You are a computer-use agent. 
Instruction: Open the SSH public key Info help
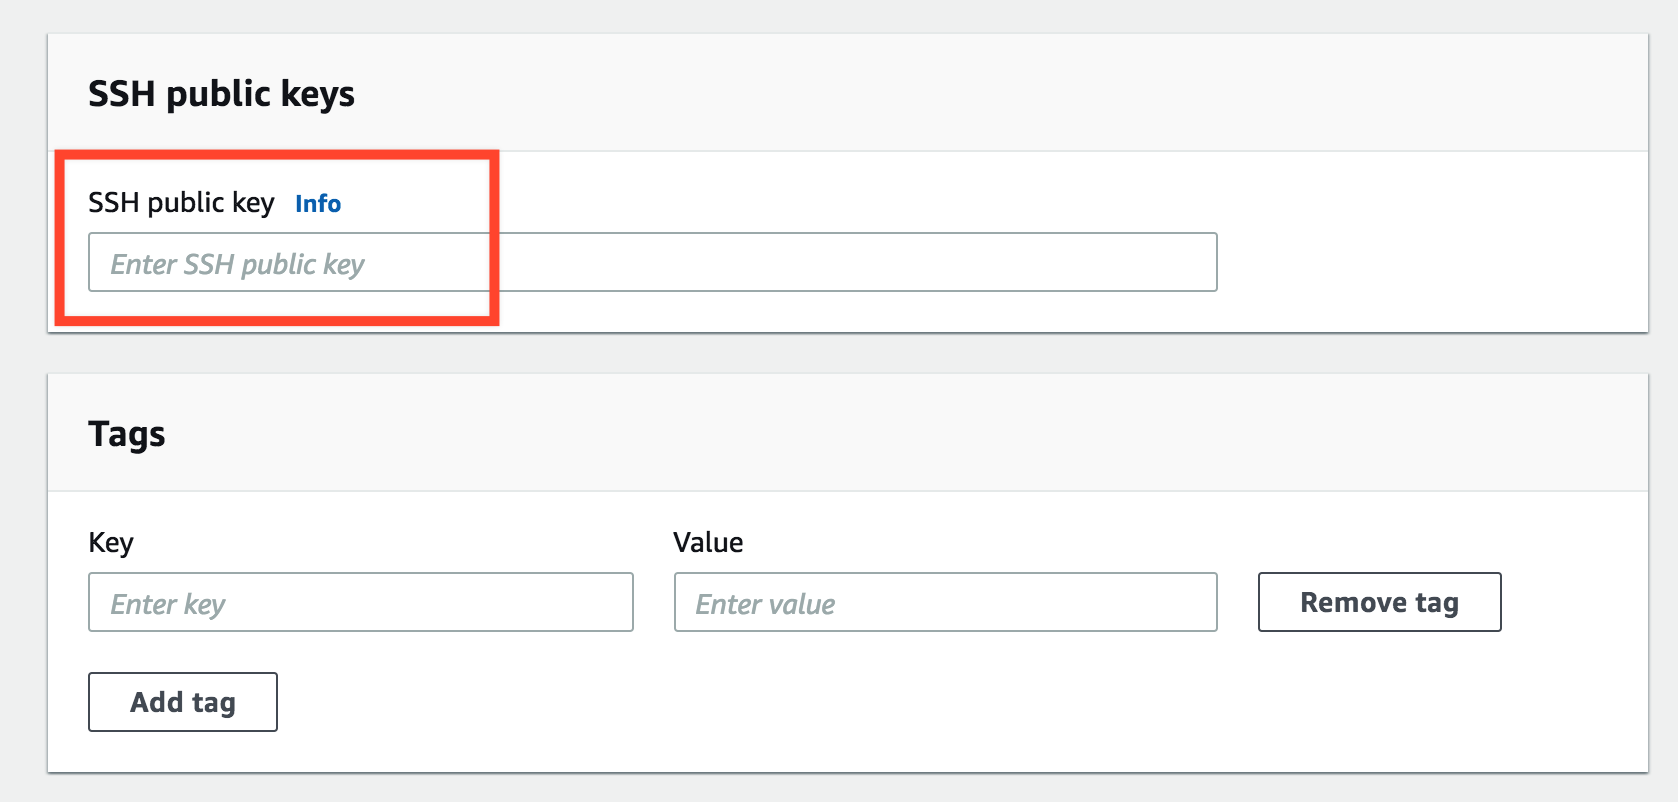pyautogui.click(x=318, y=203)
